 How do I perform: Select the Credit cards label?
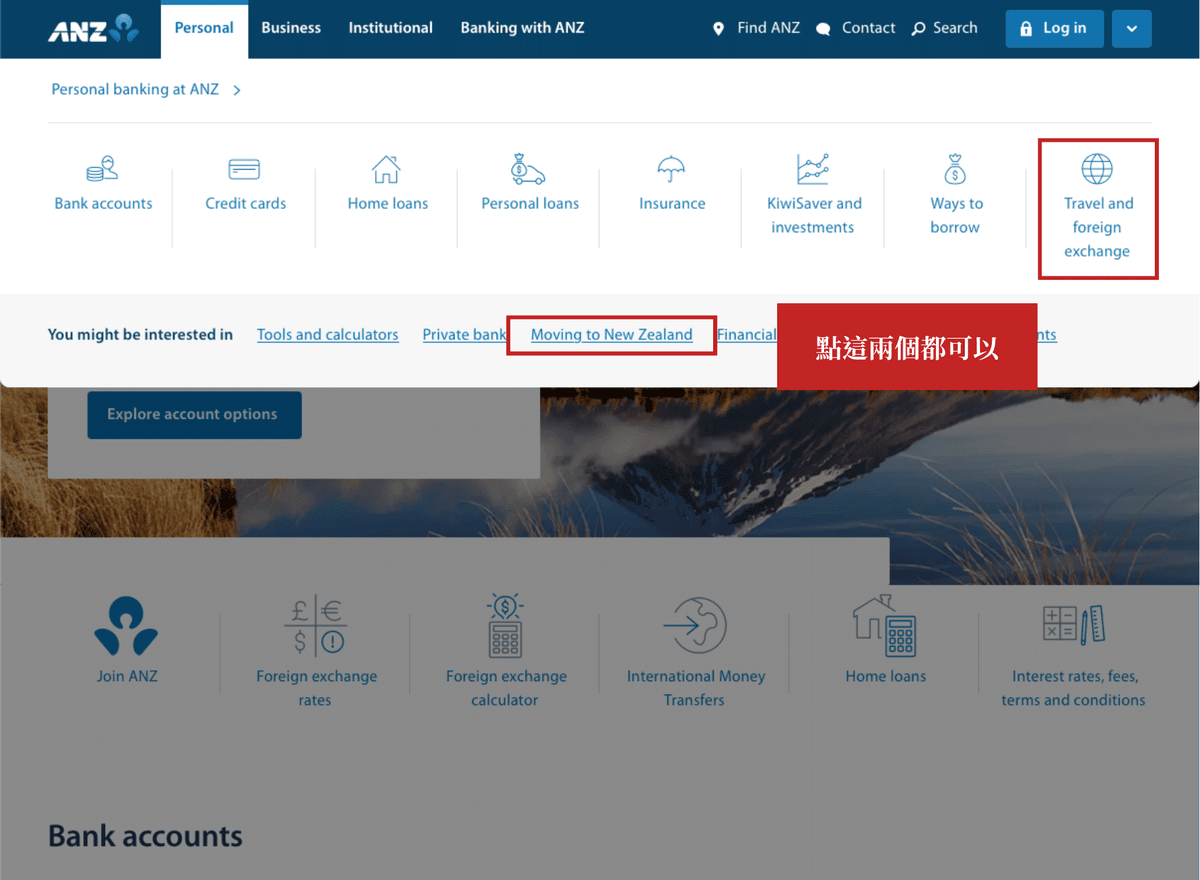(246, 204)
